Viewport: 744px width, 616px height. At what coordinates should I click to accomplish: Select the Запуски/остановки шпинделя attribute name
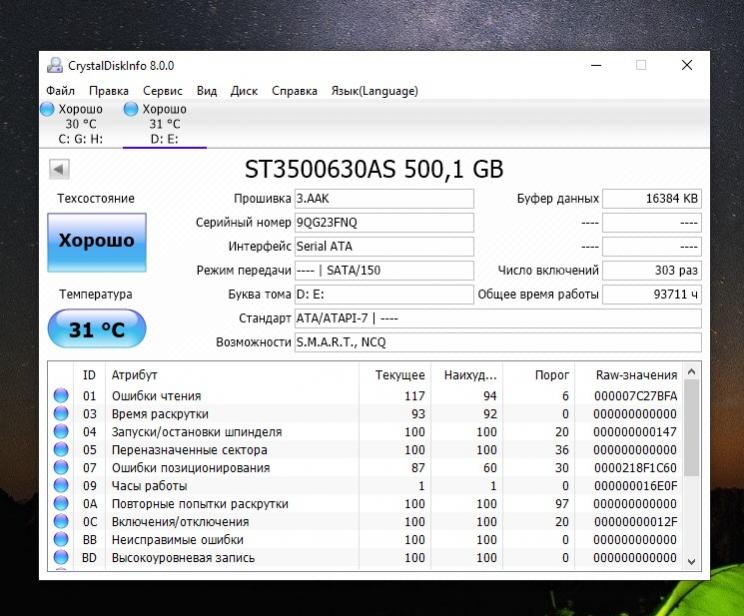click(197, 432)
